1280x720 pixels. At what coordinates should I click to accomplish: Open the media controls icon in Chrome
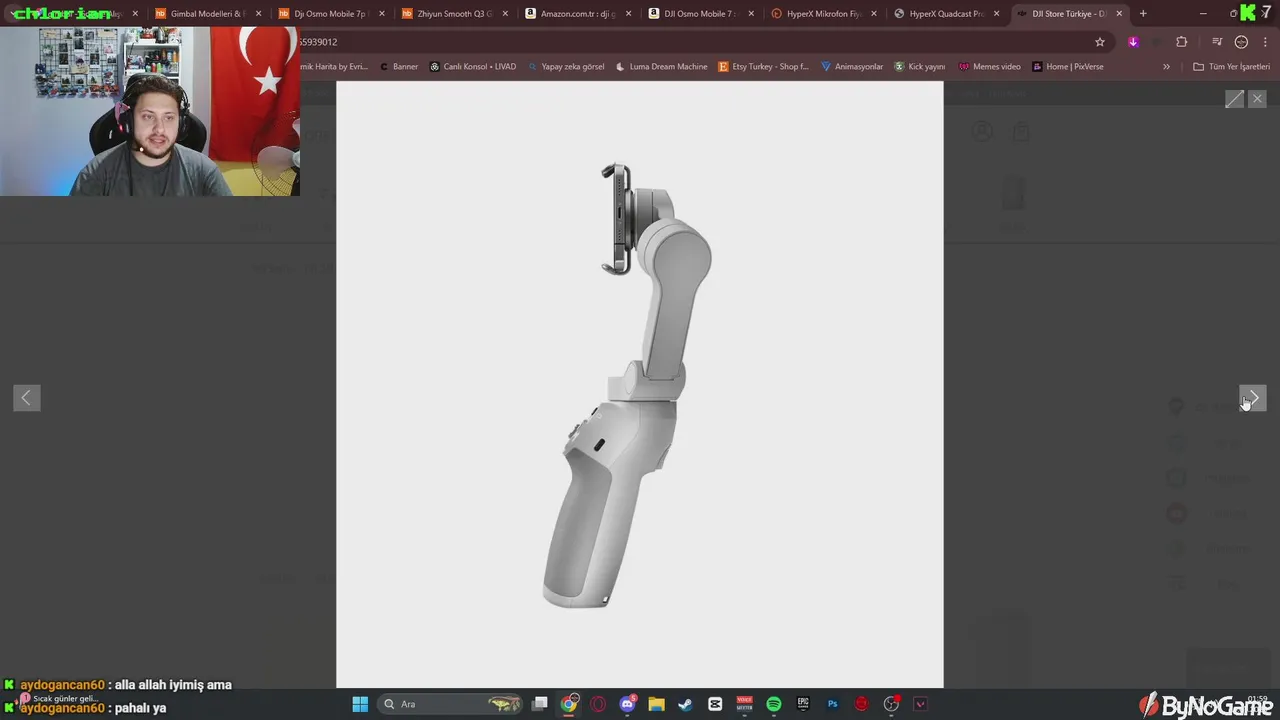click(x=1217, y=42)
